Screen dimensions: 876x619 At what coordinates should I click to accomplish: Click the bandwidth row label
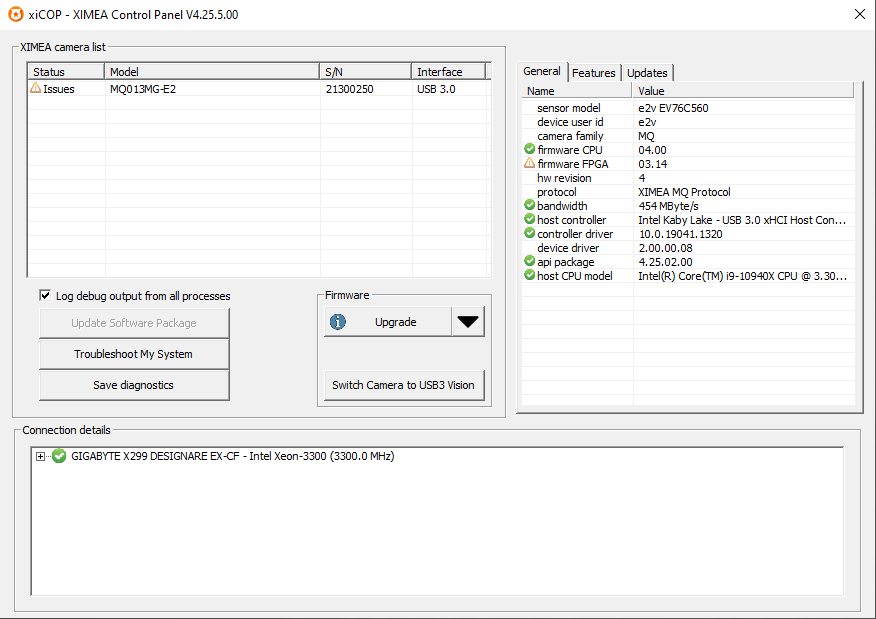[x=562, y=206]
